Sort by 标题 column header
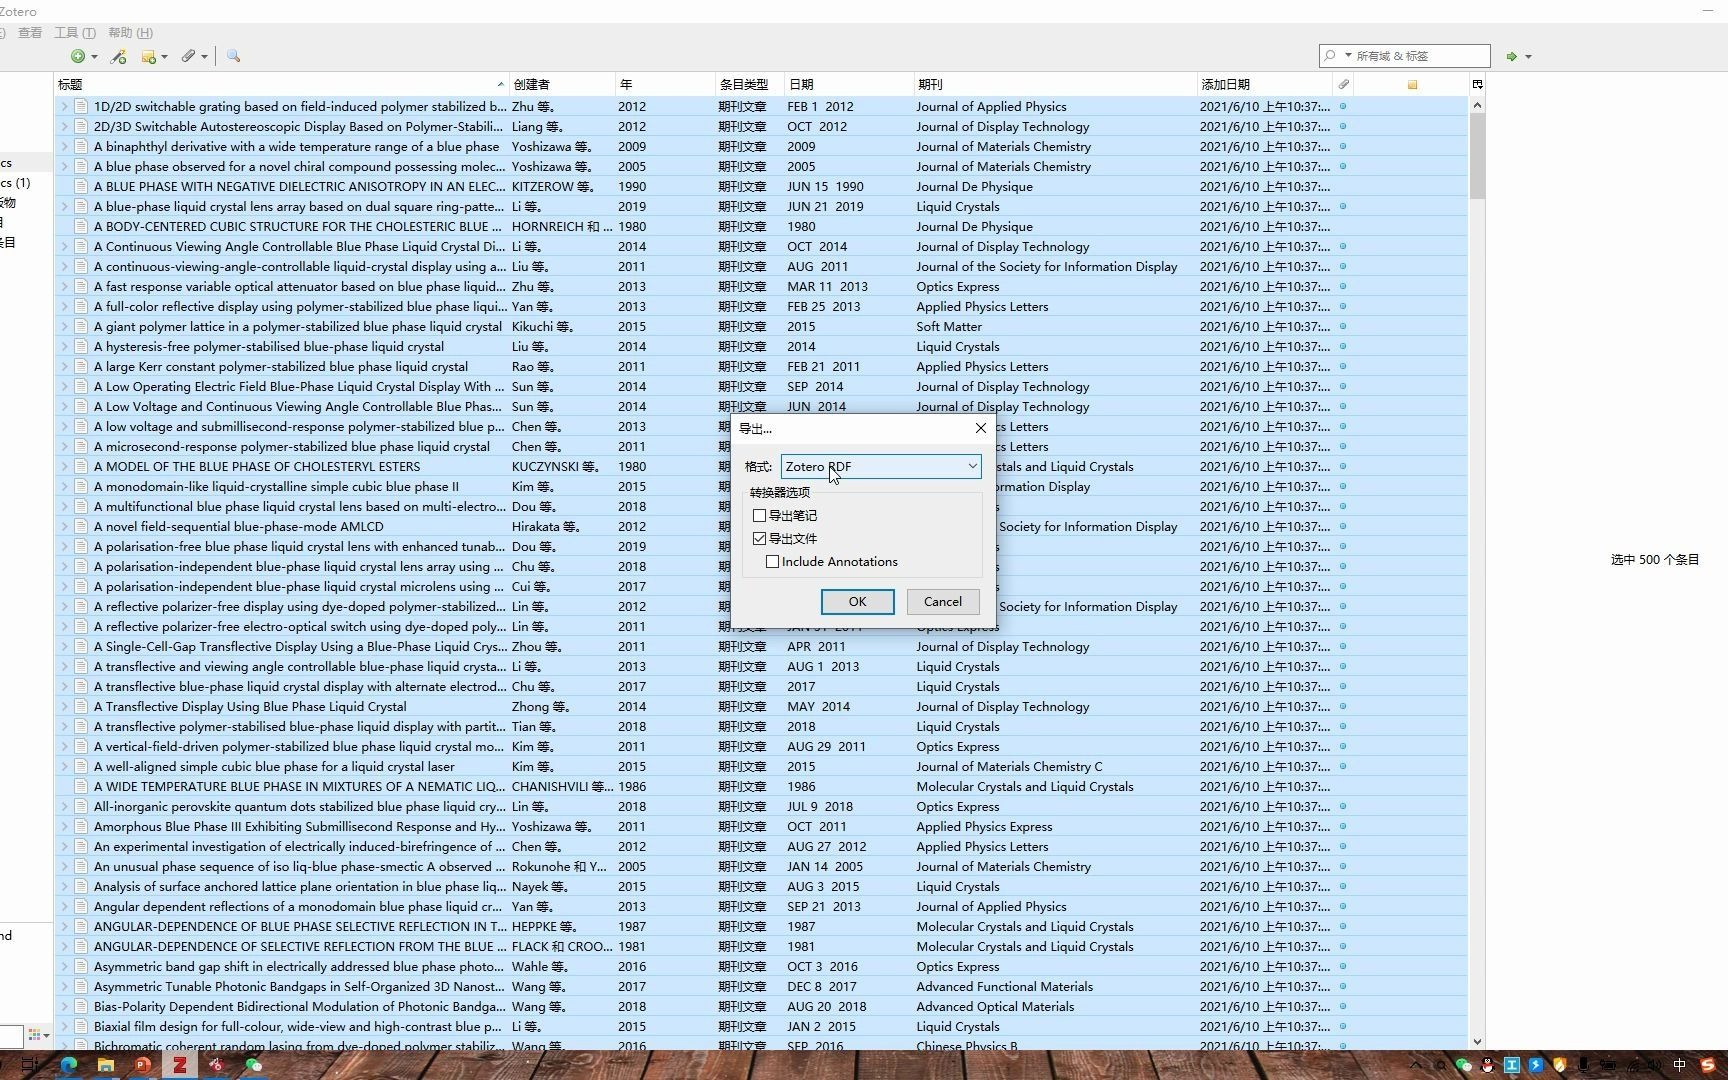Viewport: 1728px width, 1080px height. (x=281, y=84)
